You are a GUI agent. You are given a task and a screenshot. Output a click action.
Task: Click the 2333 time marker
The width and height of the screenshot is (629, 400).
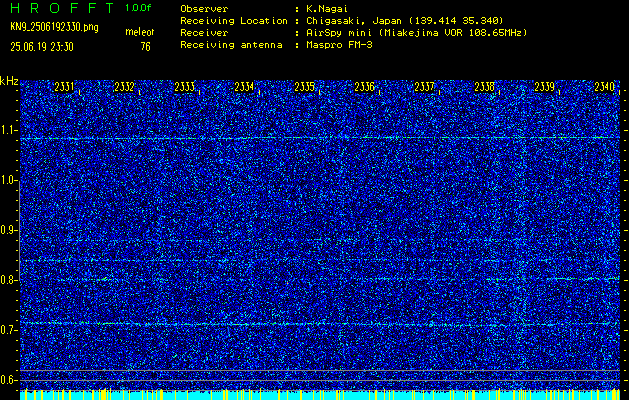(x=185, y=87)
